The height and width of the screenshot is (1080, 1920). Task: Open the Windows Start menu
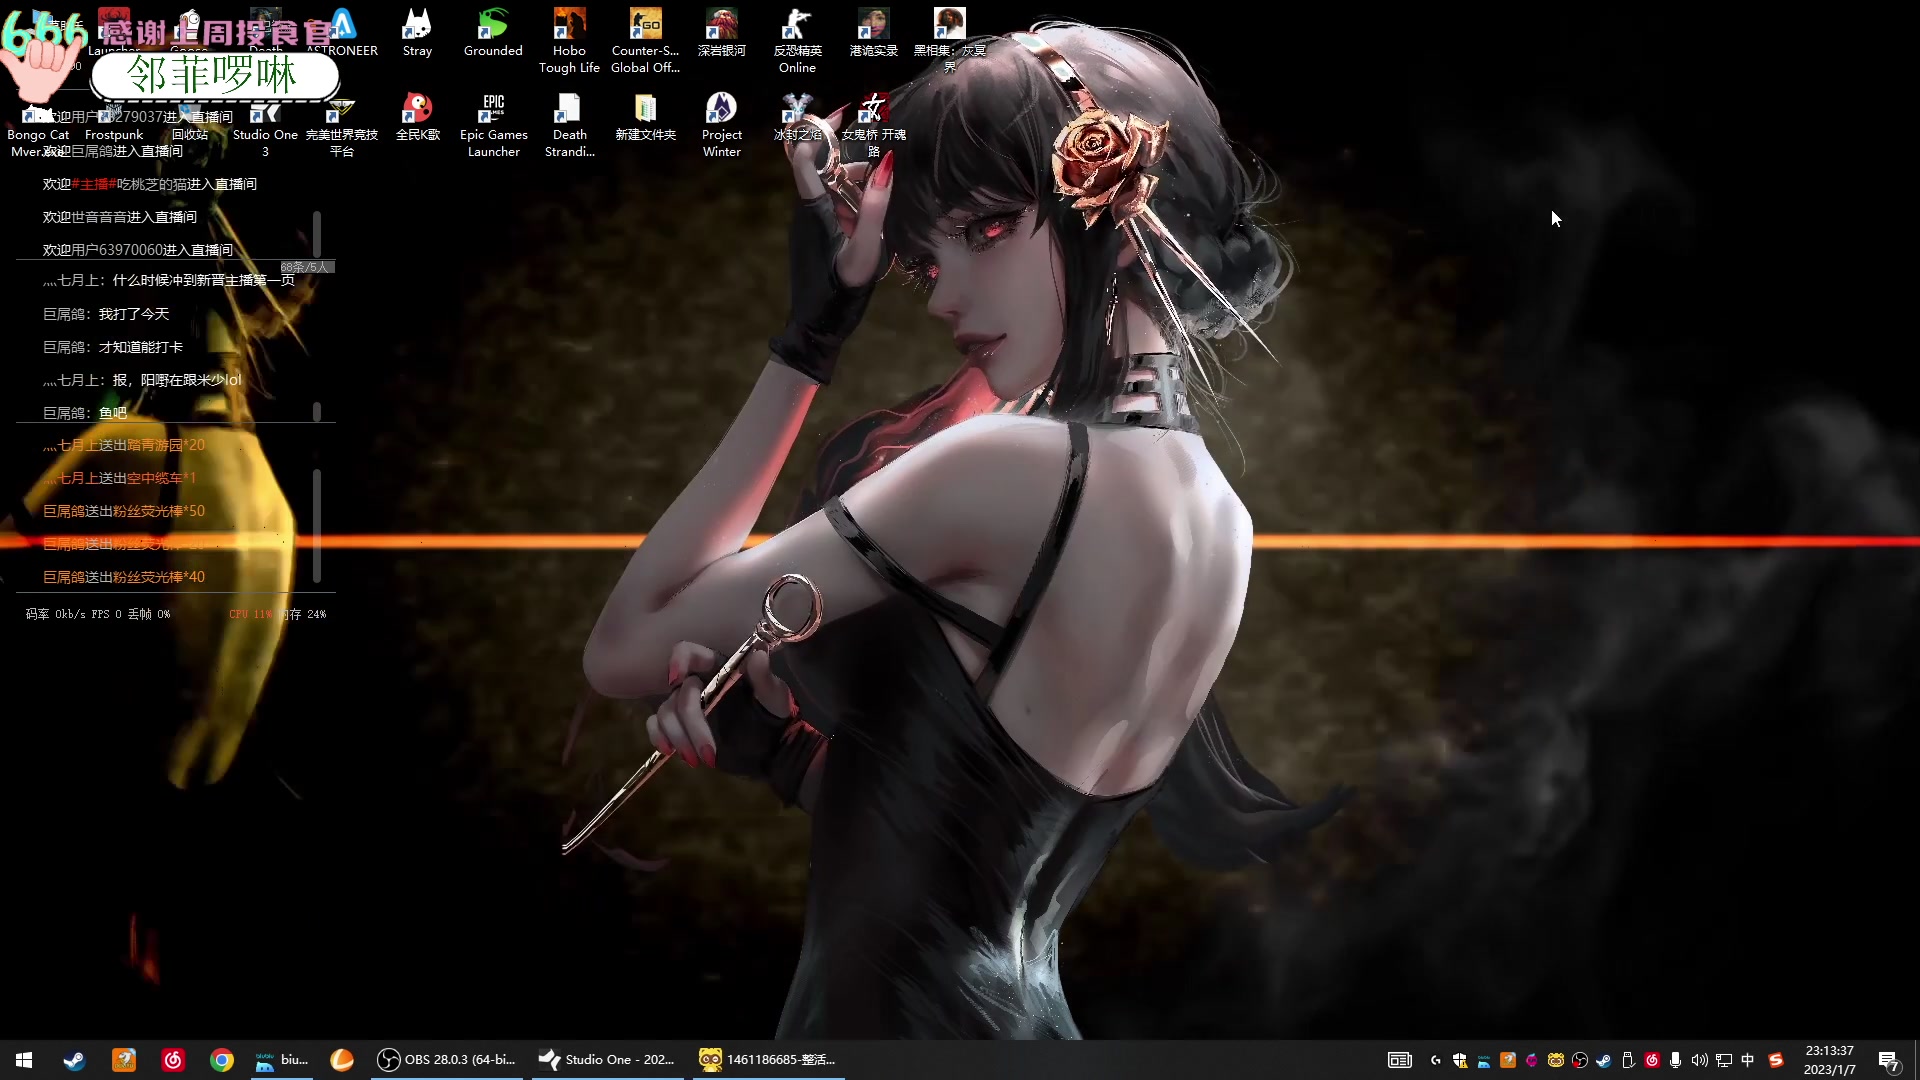point(24,1060)
